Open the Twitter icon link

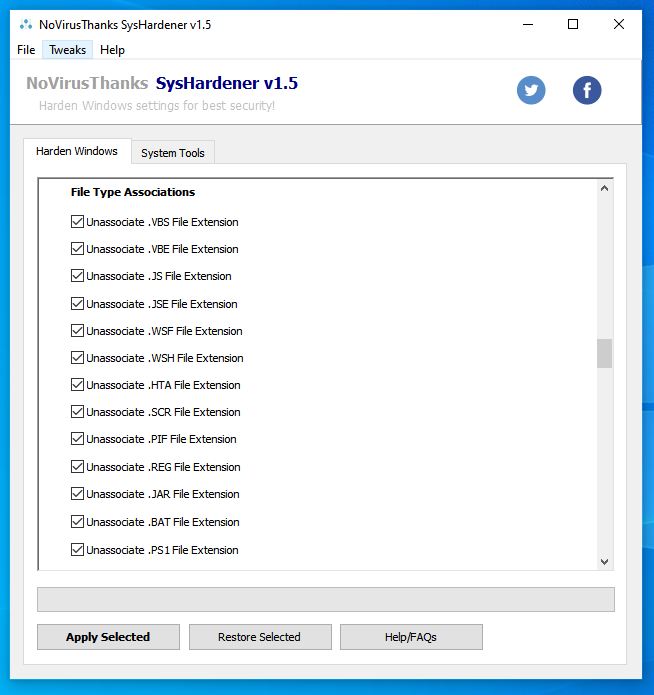coord(531,90)
